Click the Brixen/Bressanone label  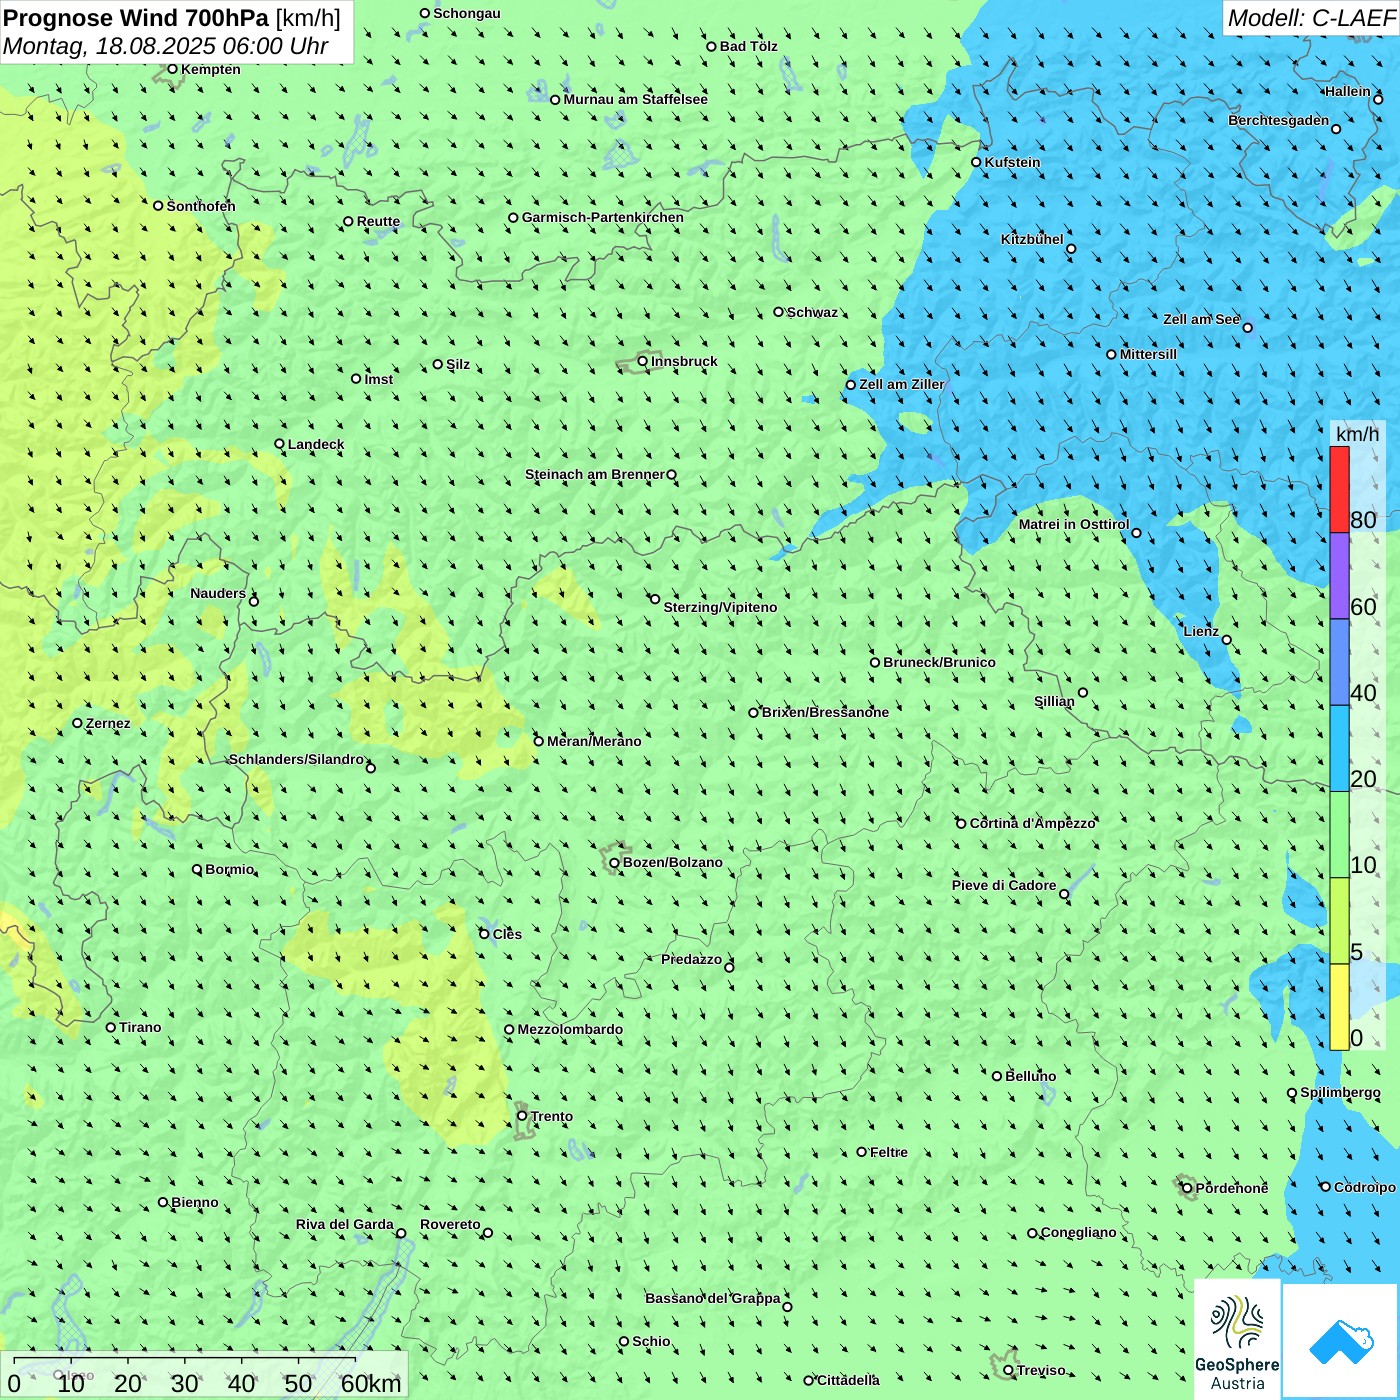(825, 712)
